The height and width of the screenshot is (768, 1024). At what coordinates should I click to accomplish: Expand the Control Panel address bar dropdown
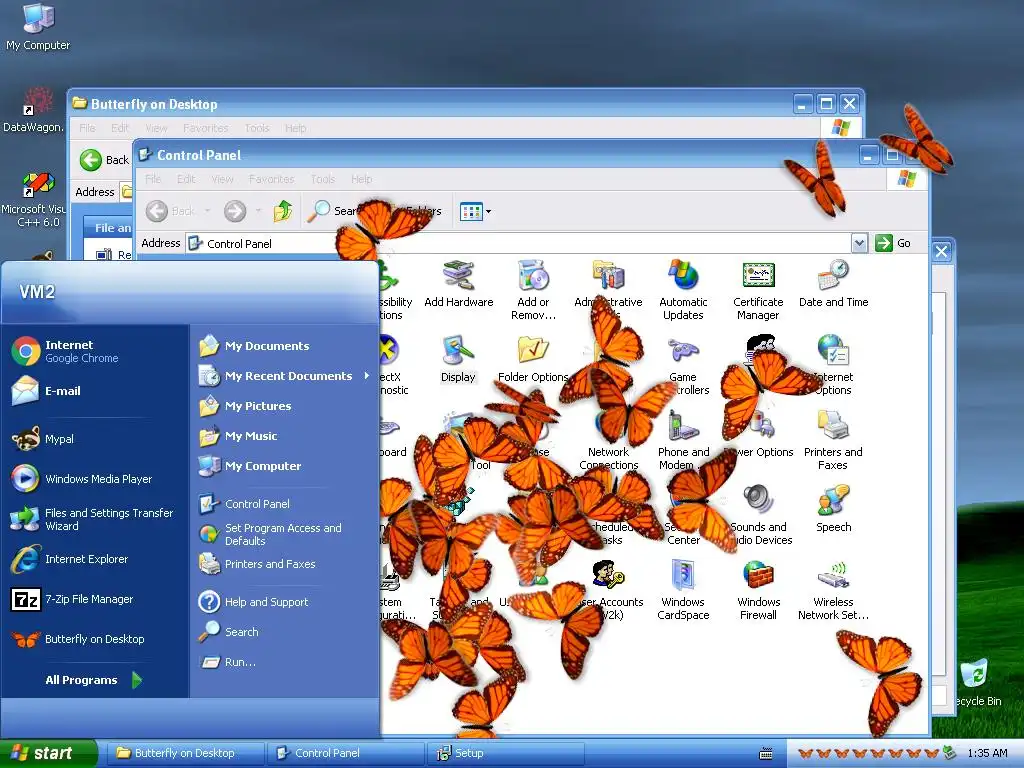click(x=859, y=243)
